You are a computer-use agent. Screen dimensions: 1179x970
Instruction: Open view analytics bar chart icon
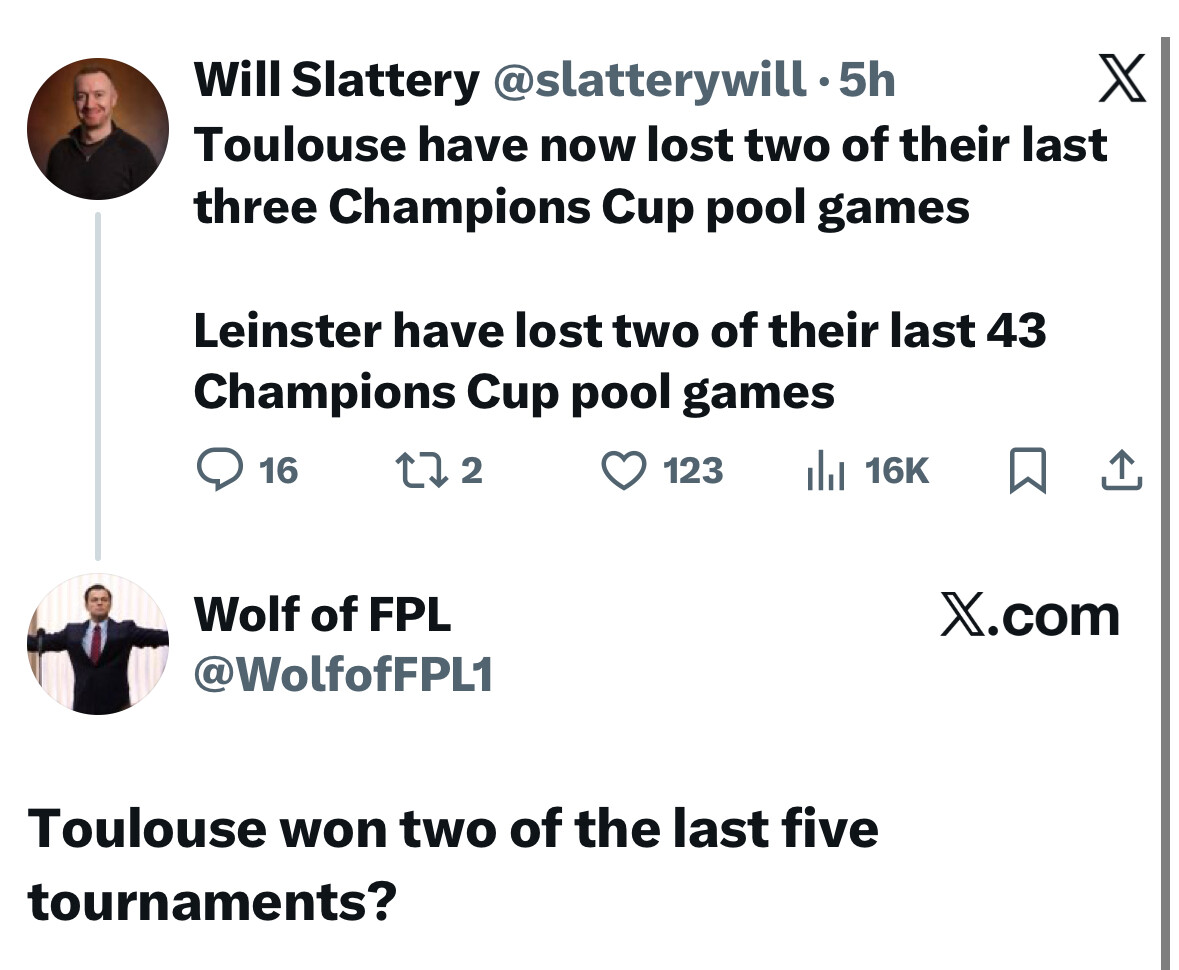[x=826, y=471]
